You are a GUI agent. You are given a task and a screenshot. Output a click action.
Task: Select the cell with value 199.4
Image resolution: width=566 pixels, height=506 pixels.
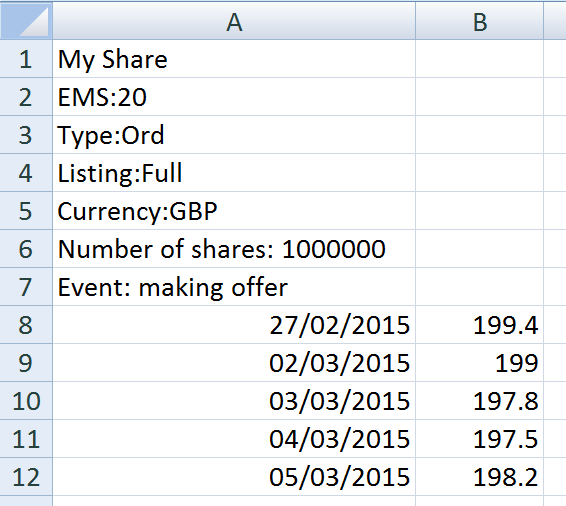pos(479,325)
